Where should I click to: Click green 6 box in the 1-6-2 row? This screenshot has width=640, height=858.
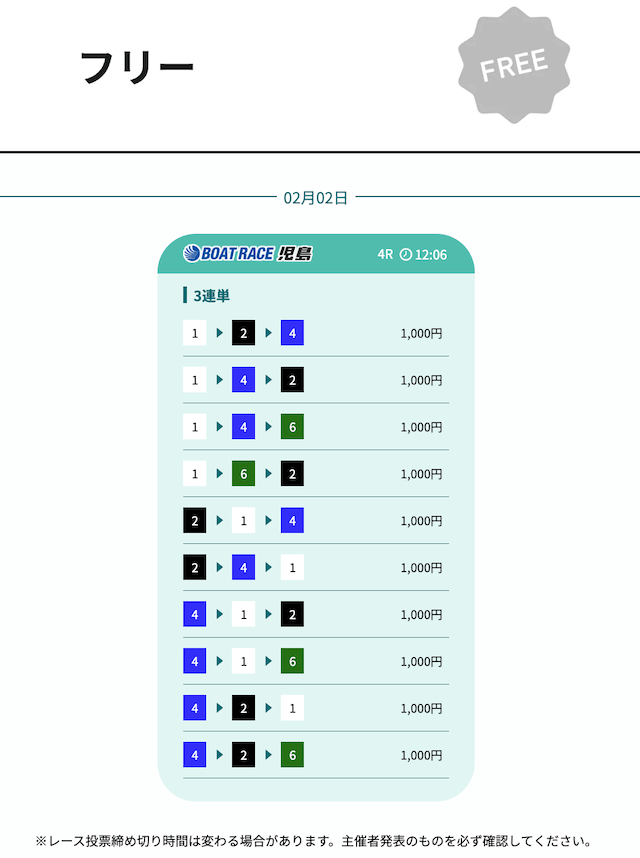click(x=243, y=474)
